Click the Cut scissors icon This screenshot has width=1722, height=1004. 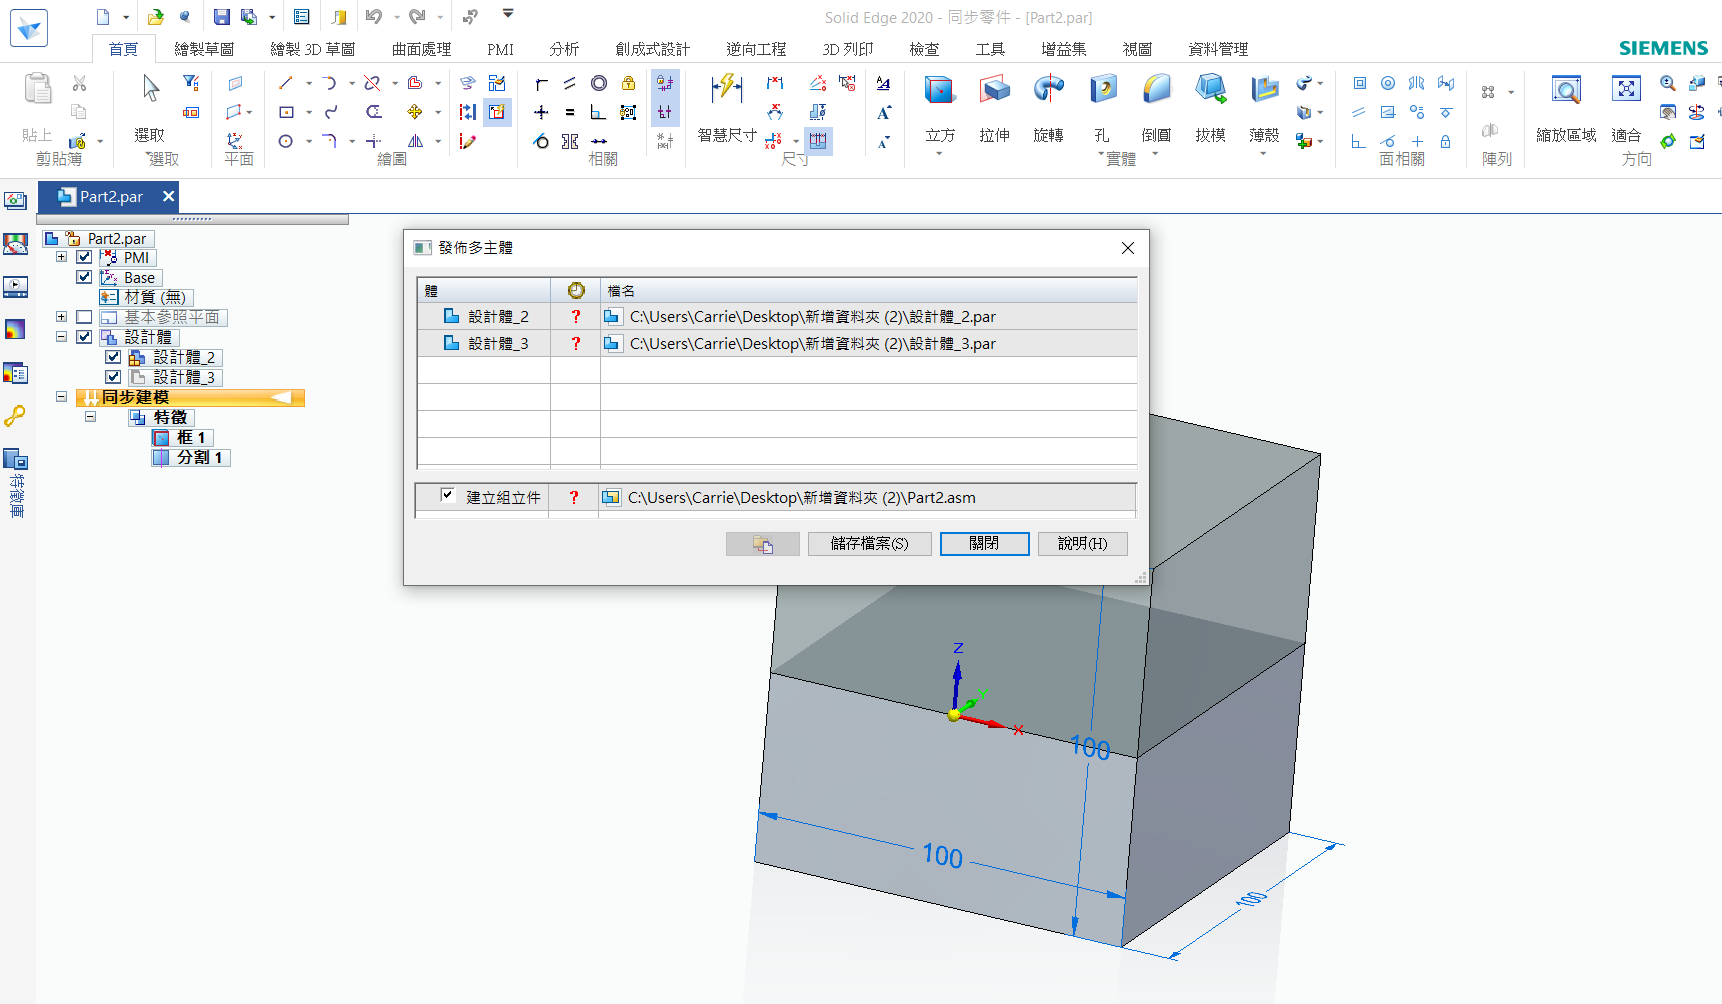(80, 84)
